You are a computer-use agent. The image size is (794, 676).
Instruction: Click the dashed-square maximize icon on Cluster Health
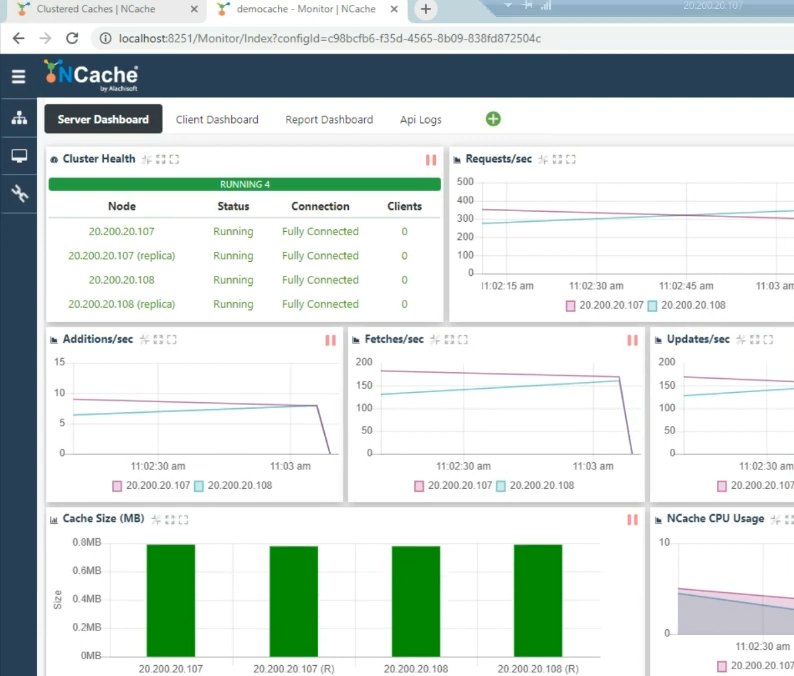(x=161, y=160)
